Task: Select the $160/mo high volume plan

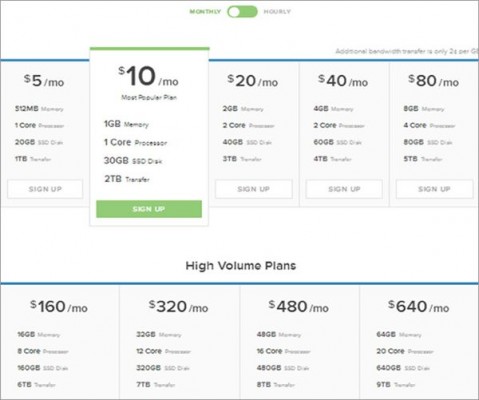Action: coord(59,307)
